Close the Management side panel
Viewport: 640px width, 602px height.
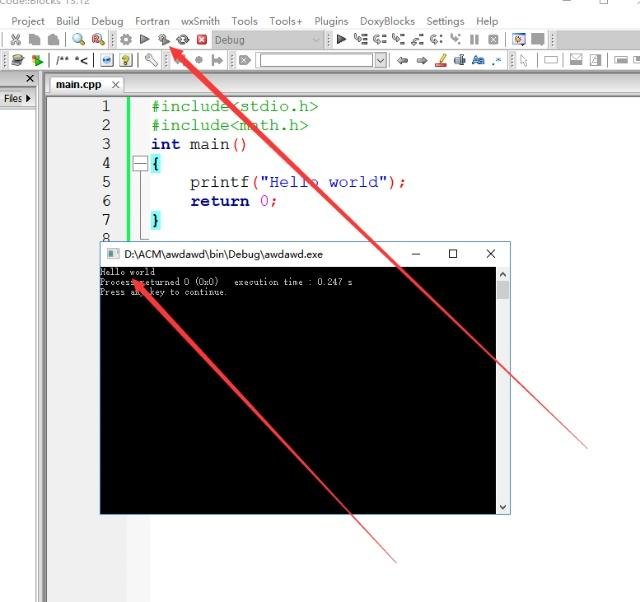click(x=29, y=79)
